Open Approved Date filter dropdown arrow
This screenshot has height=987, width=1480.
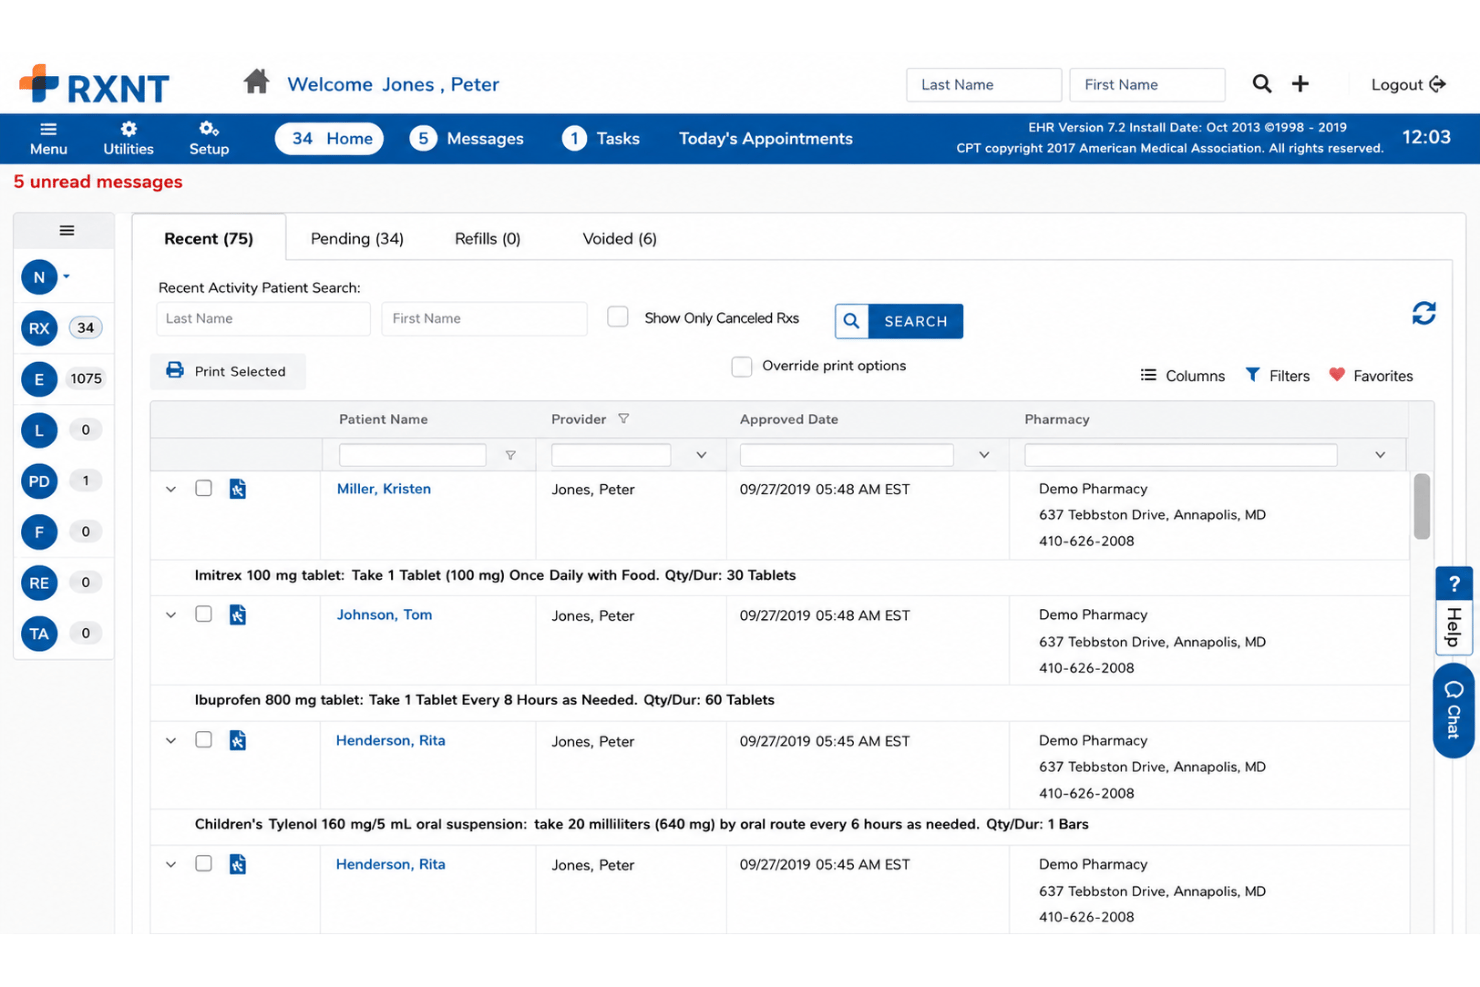(984, 455)
